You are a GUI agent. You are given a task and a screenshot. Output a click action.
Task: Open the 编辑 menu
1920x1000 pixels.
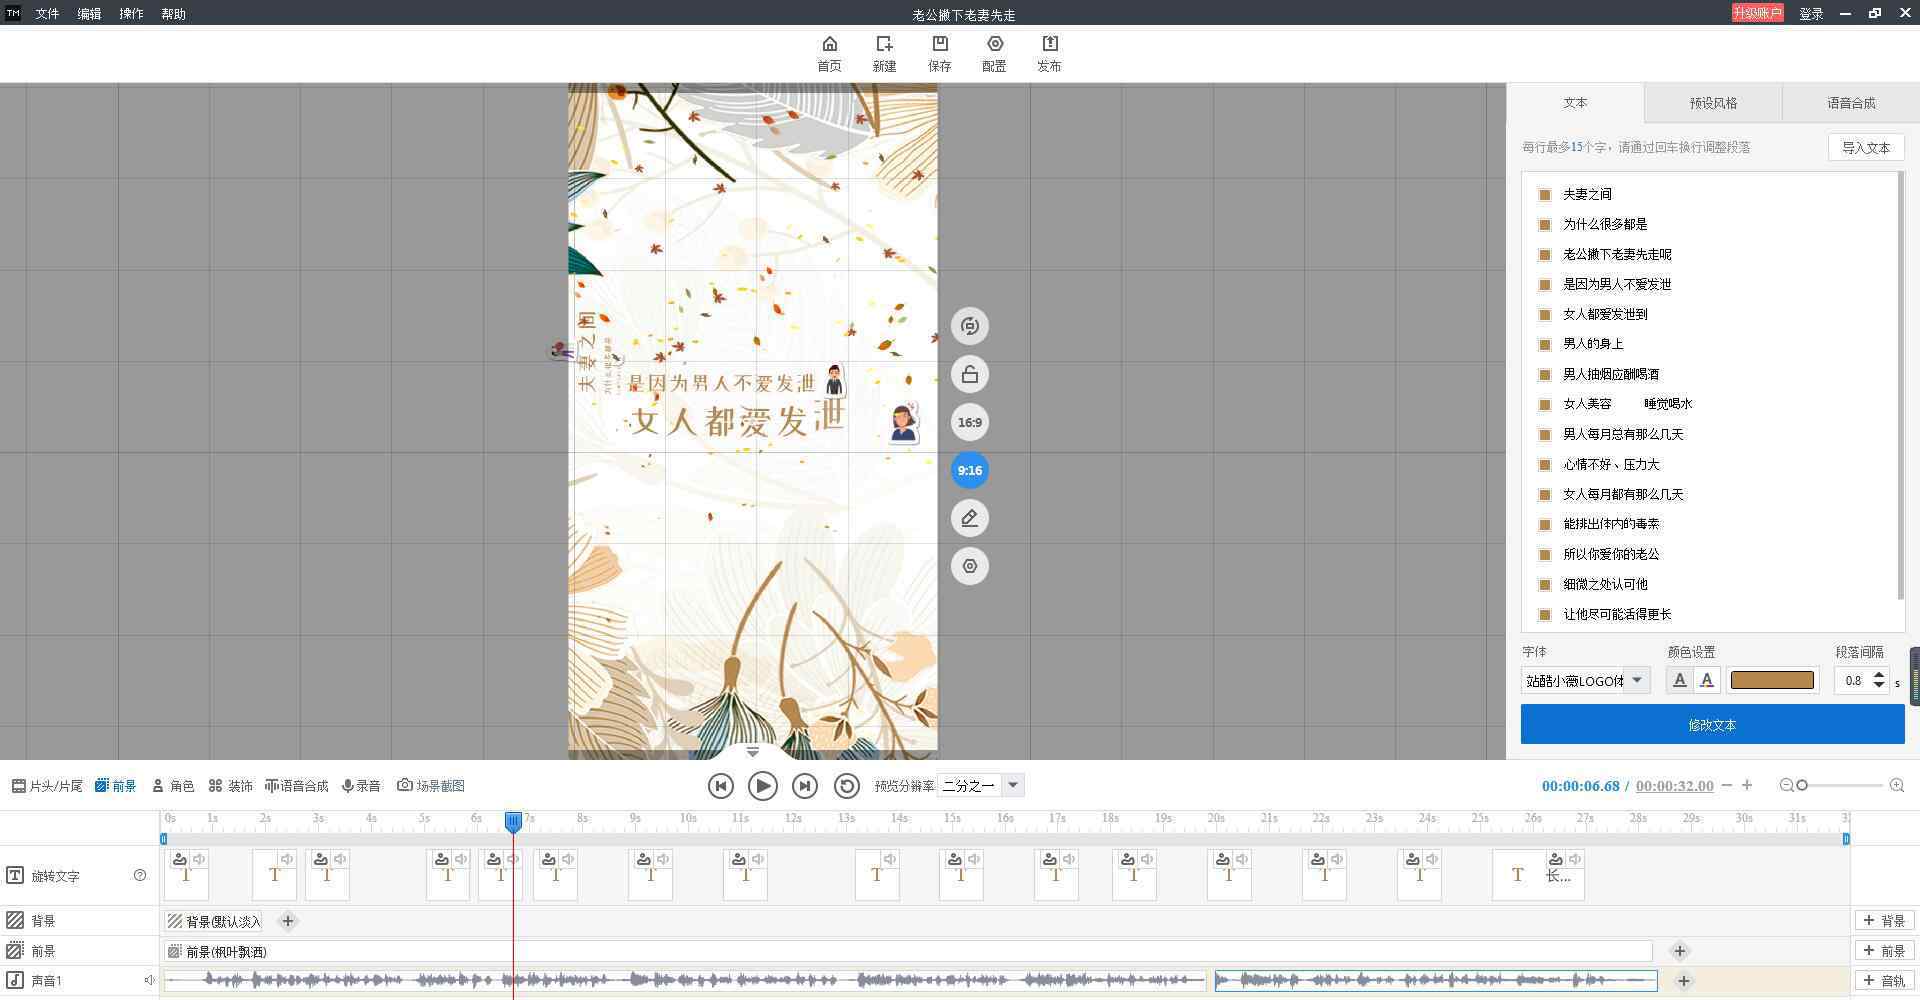pyautogui.click(x=89, y=14)
